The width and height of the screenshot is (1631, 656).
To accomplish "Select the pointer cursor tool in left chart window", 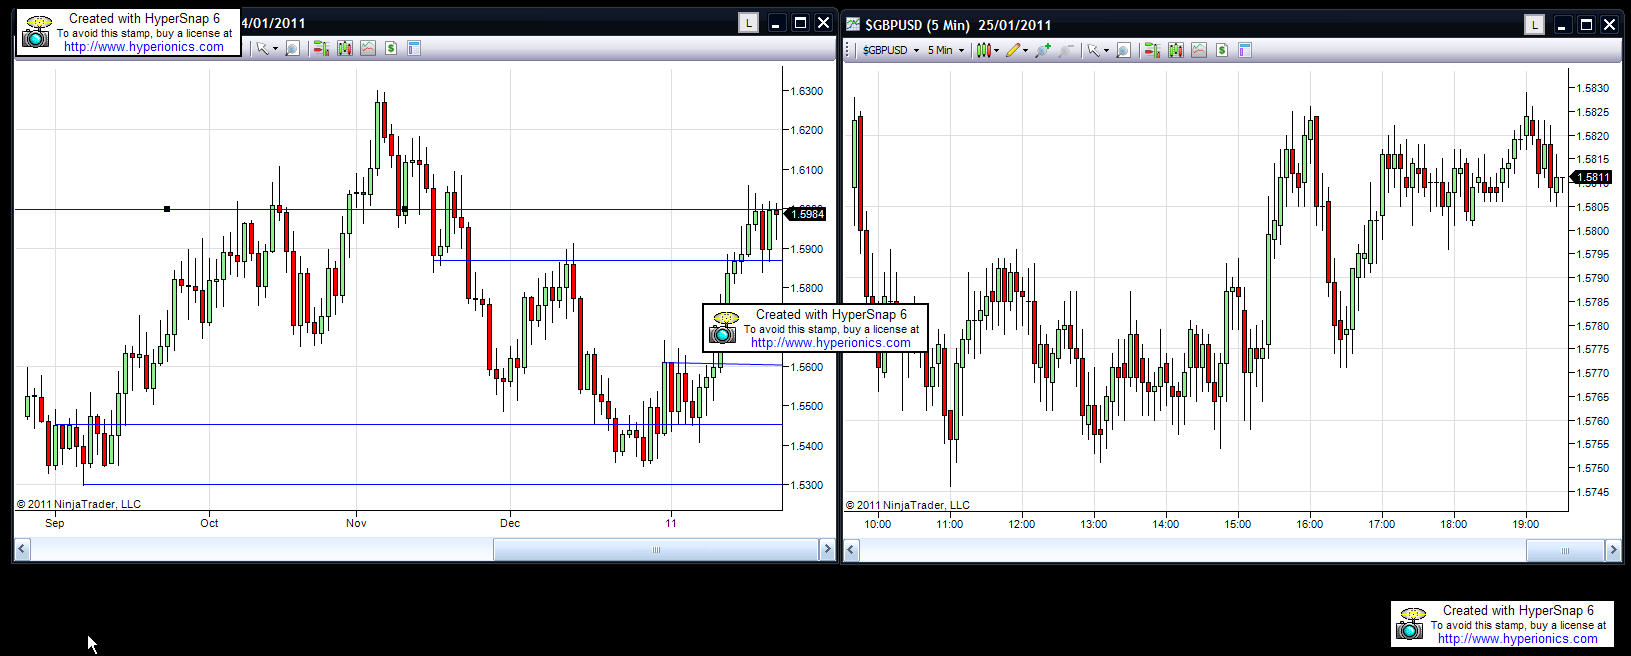I will (x=262, y=48).
